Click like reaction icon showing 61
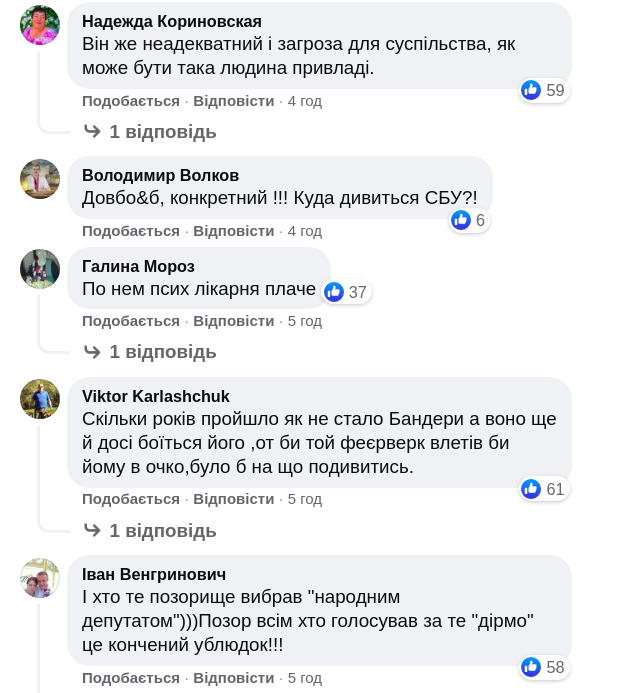Image resolution: width=624 pixels, height=693 pixels. click(531, 489)
